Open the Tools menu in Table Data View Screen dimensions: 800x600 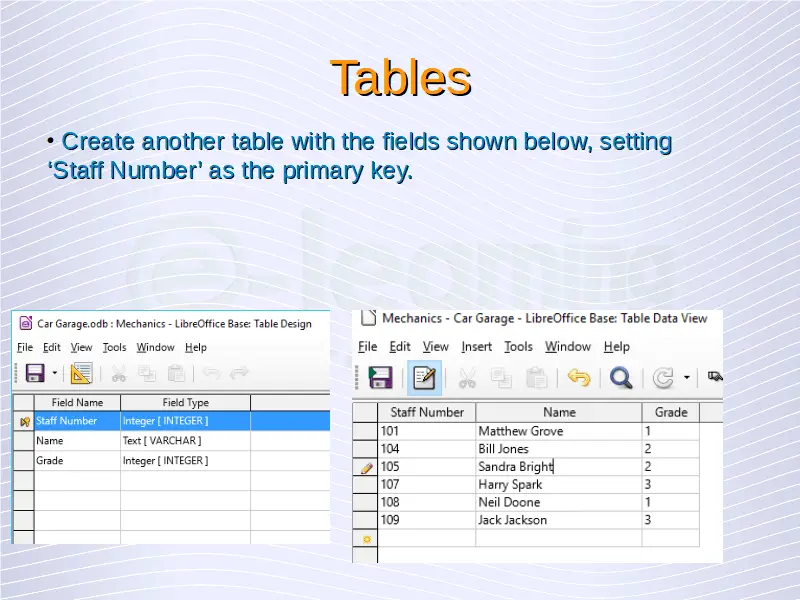pyautogui.click(x=518, y=347)
